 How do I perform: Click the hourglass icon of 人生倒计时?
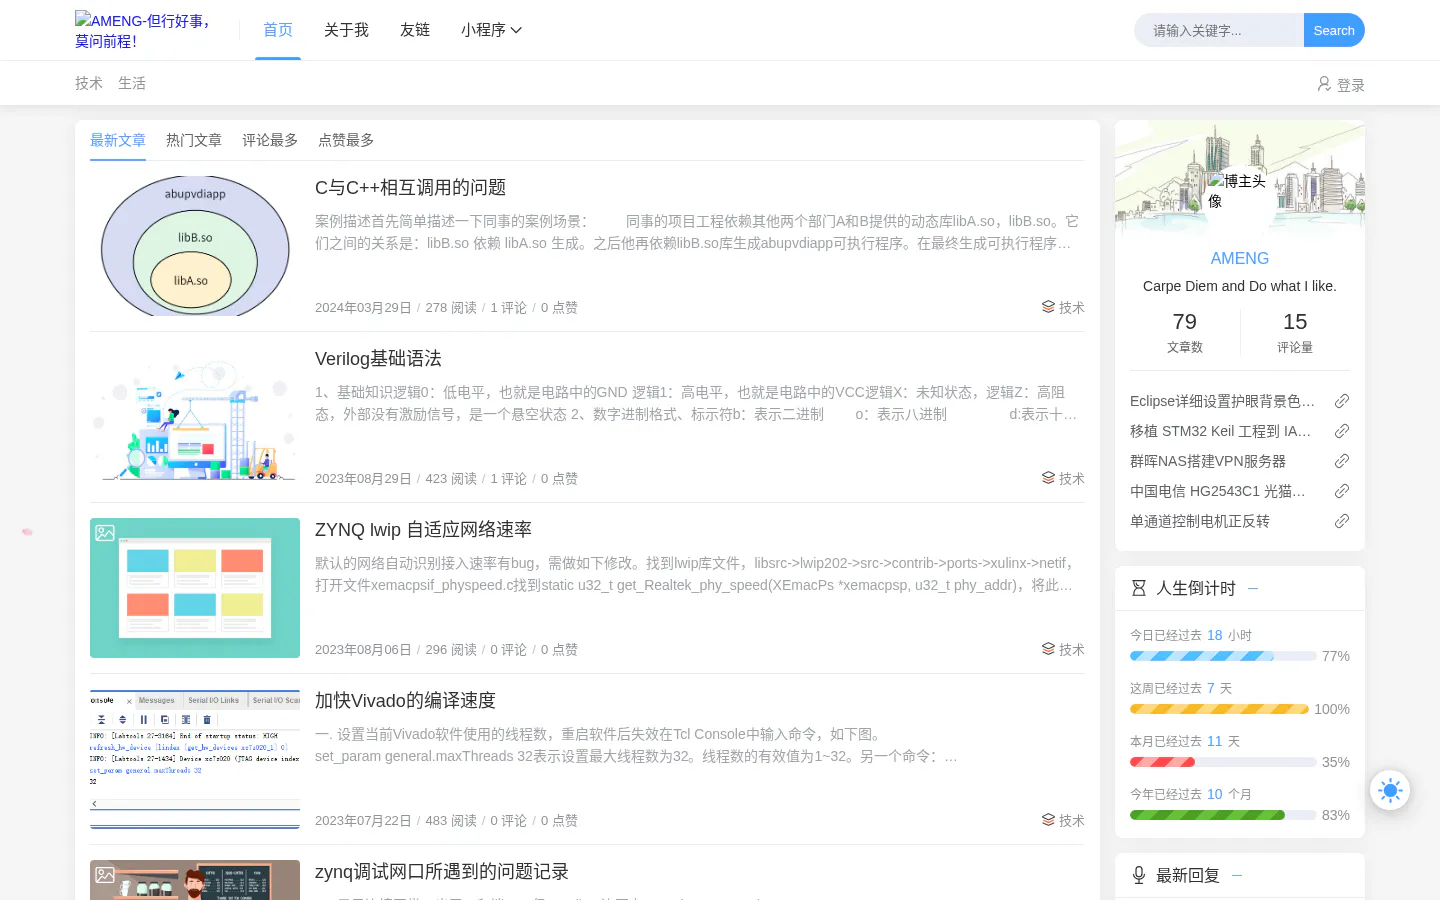1138,588
